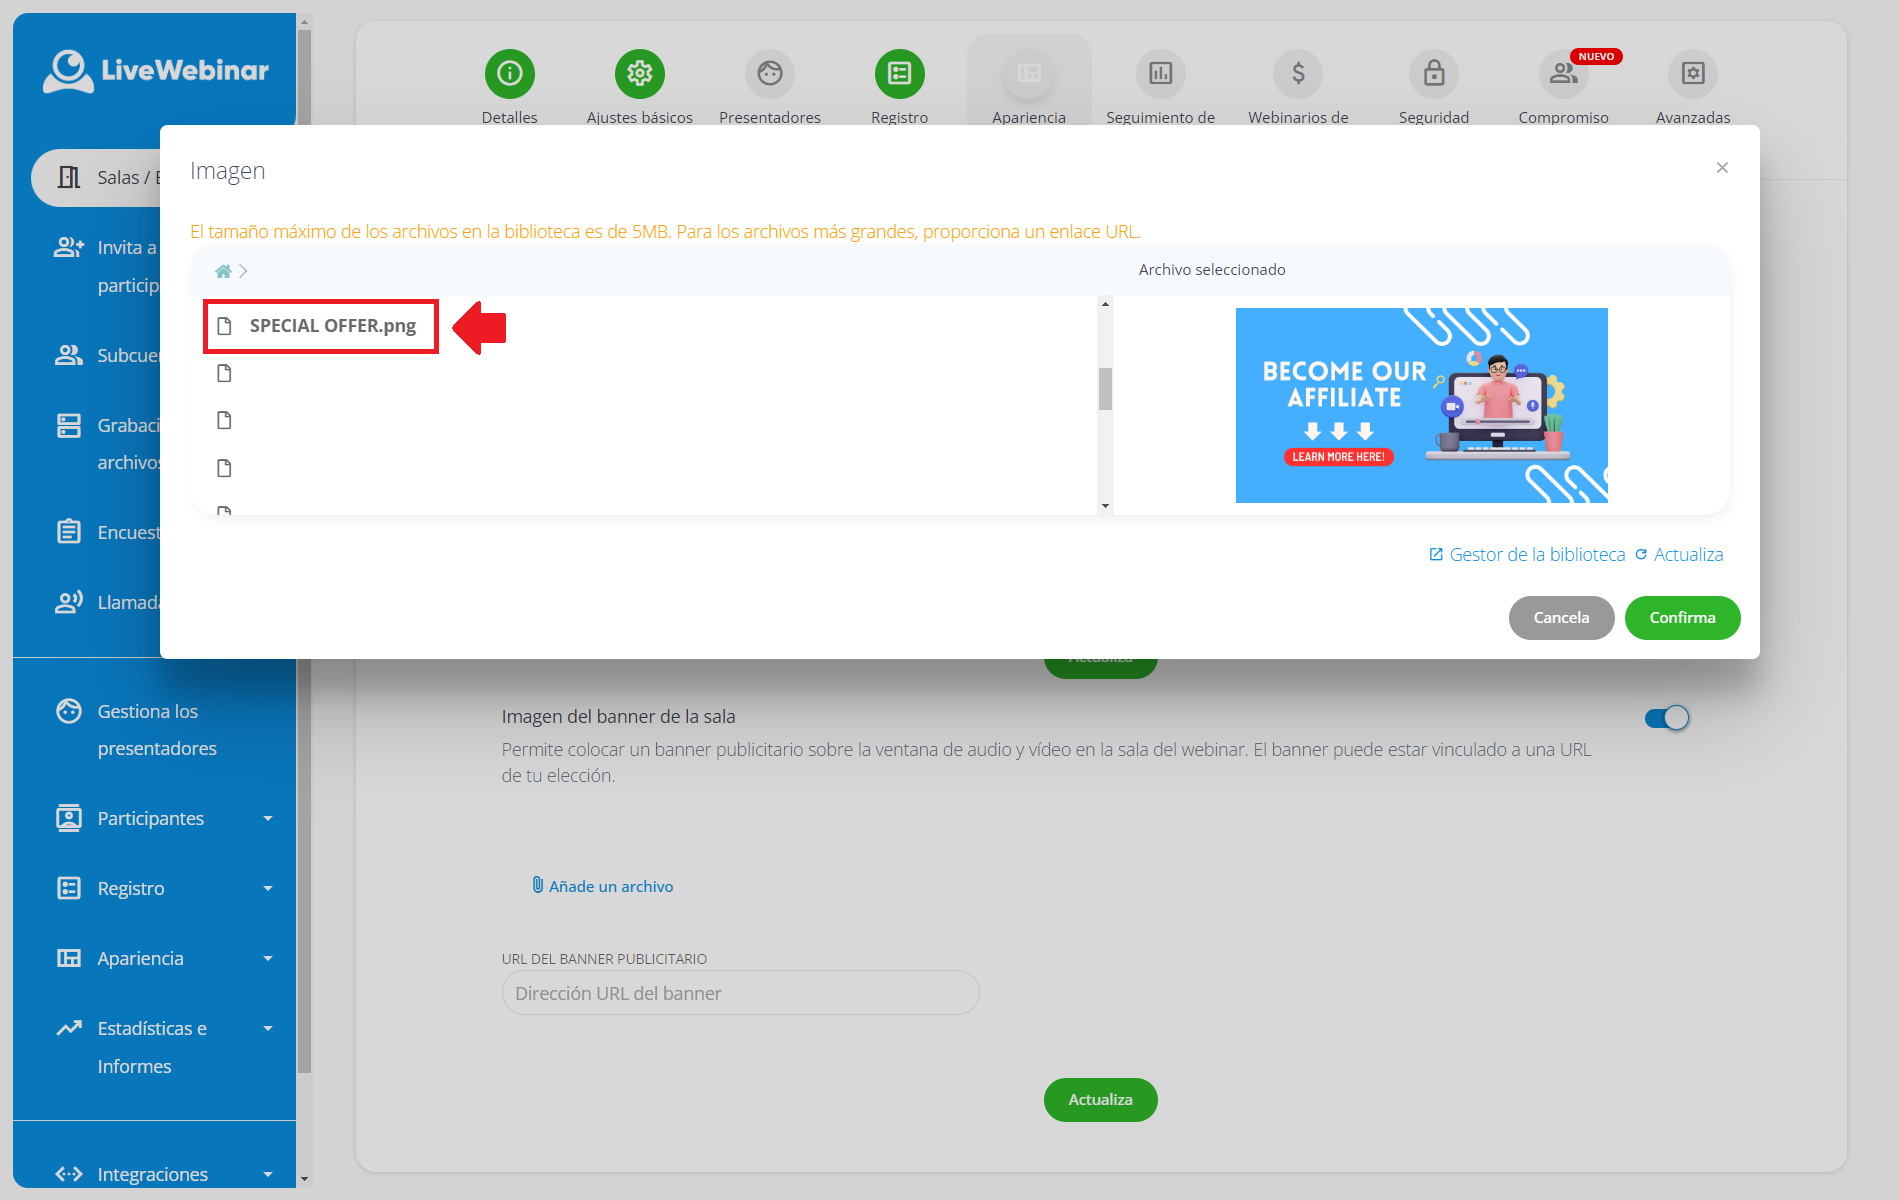1899x1200 pixels.
Task: Confirm the image selection with Confirma
Action: (1682, 618)
